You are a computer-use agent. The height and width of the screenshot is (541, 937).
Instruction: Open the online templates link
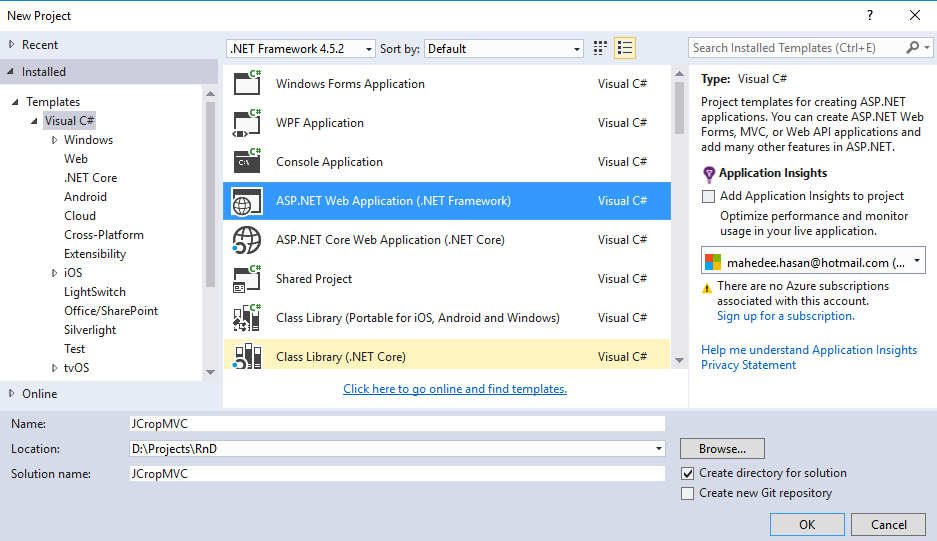(x=455, y=389)
